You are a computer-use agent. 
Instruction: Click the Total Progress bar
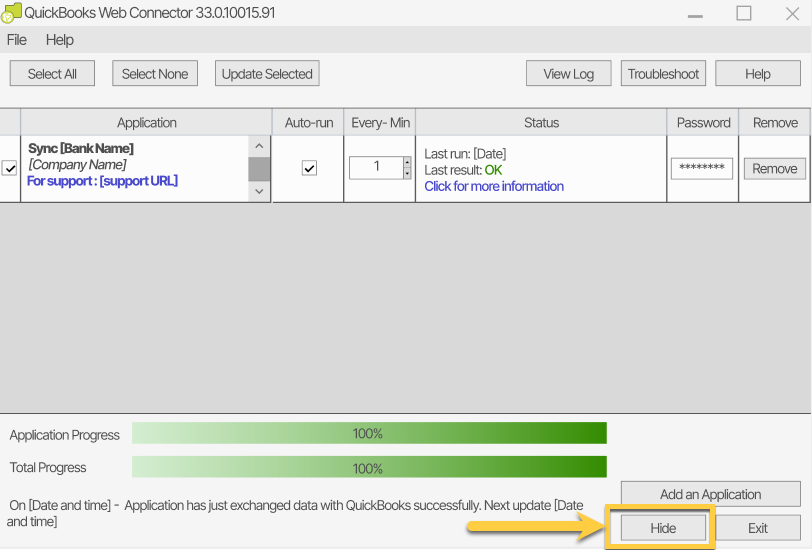[x=369, y=468]
